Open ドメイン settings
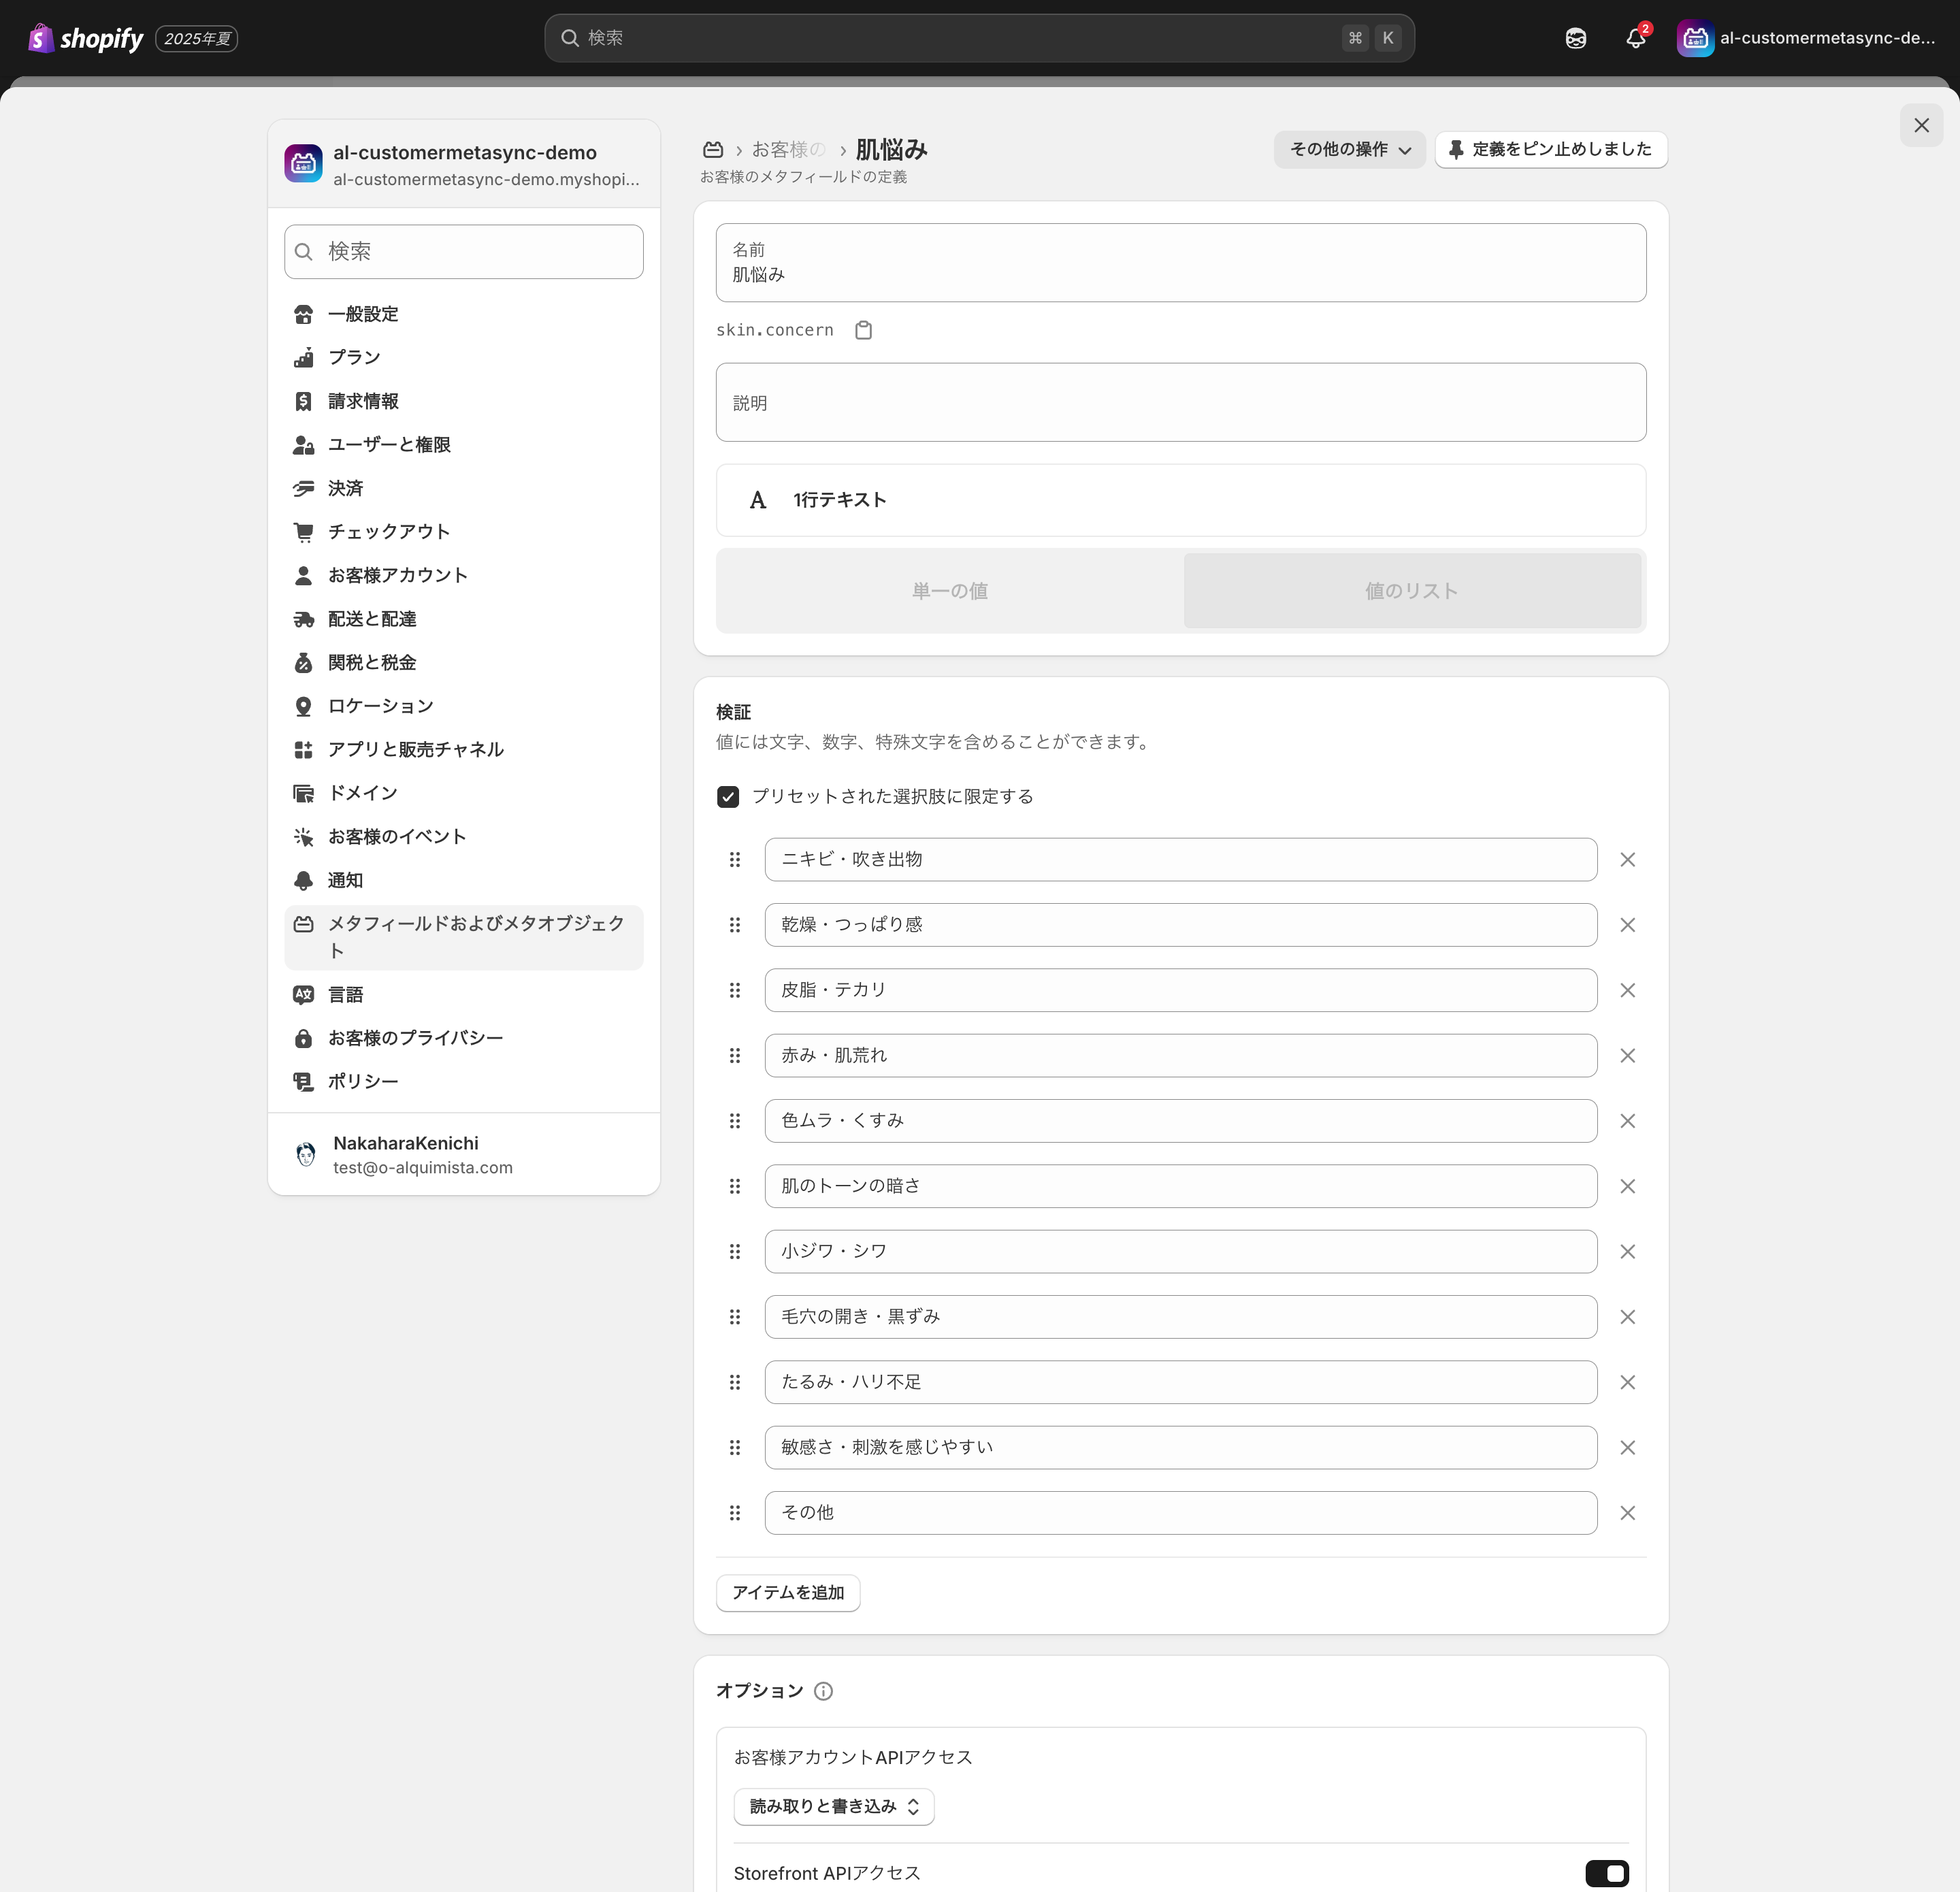1960x1892 pixels. click(463, 793)
